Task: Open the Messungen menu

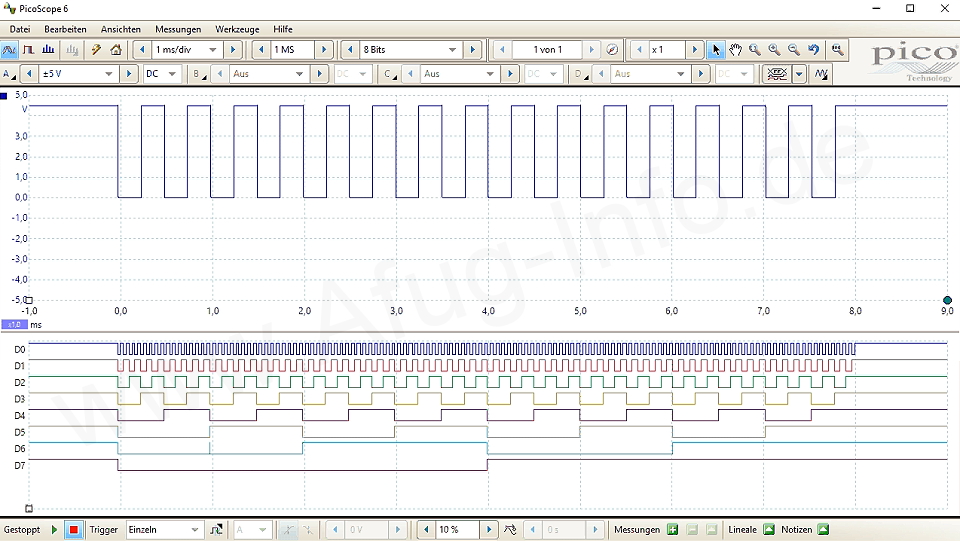Action: 178,29
